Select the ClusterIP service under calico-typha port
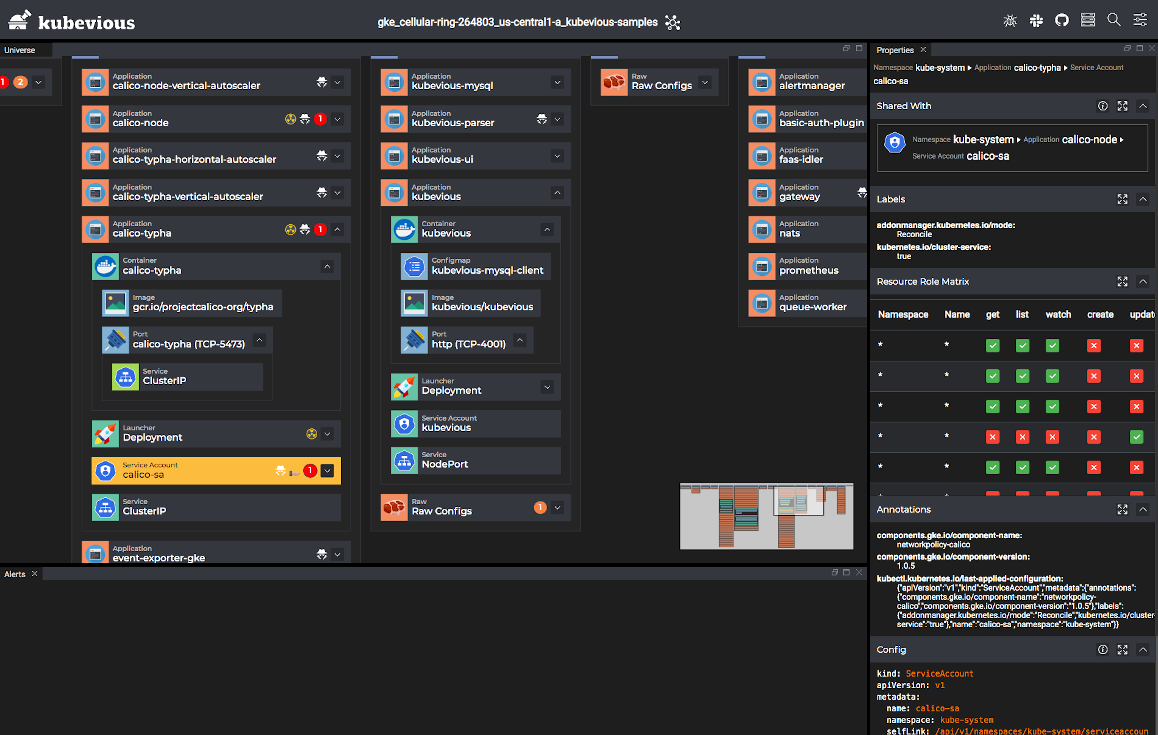Viewport: 1158px width, 735px height. click(x=187, y=377)
